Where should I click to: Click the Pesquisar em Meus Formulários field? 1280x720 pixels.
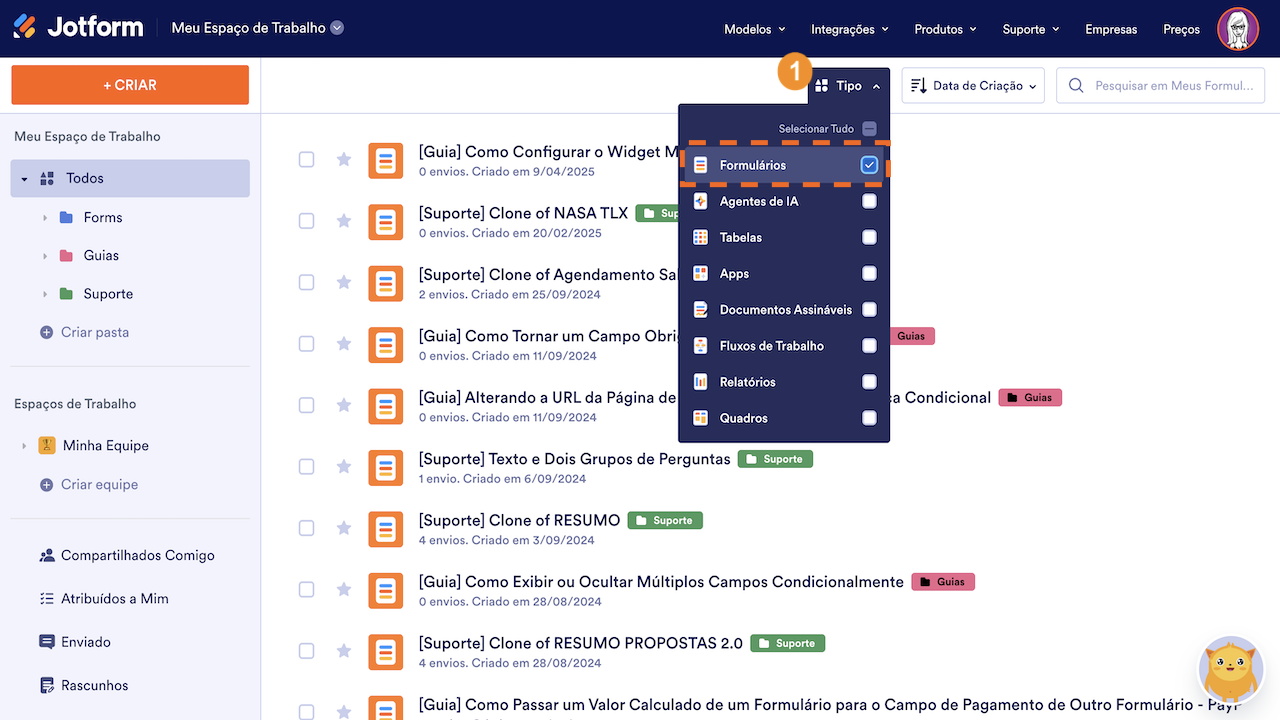(x=1161, y=86)
